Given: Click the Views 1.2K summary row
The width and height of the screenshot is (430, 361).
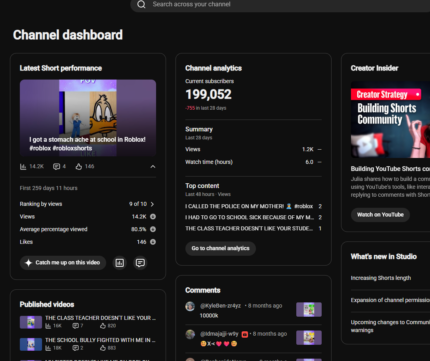Looking at the screenshot, I should point(253,149).
